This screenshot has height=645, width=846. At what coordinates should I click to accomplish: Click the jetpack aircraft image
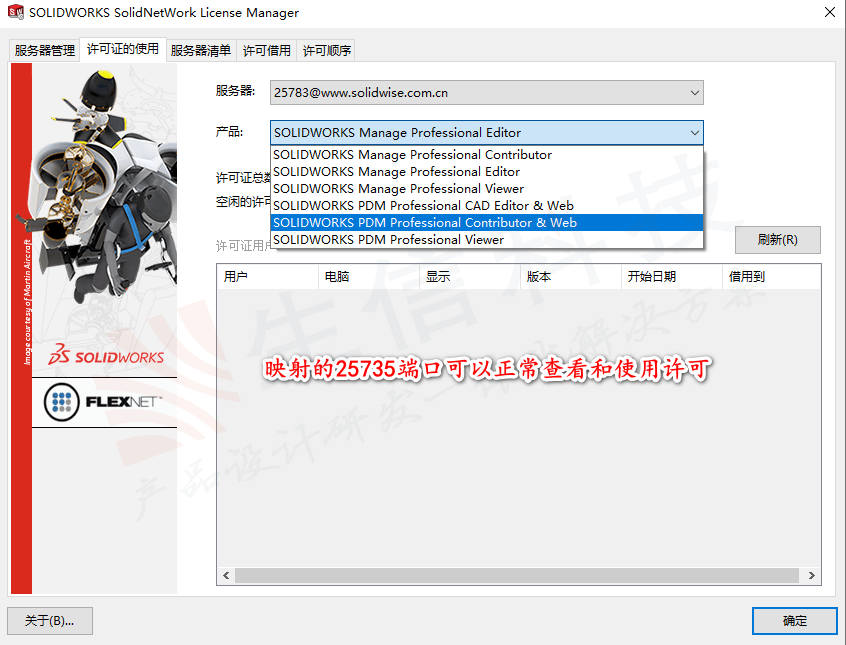point(105,189)
